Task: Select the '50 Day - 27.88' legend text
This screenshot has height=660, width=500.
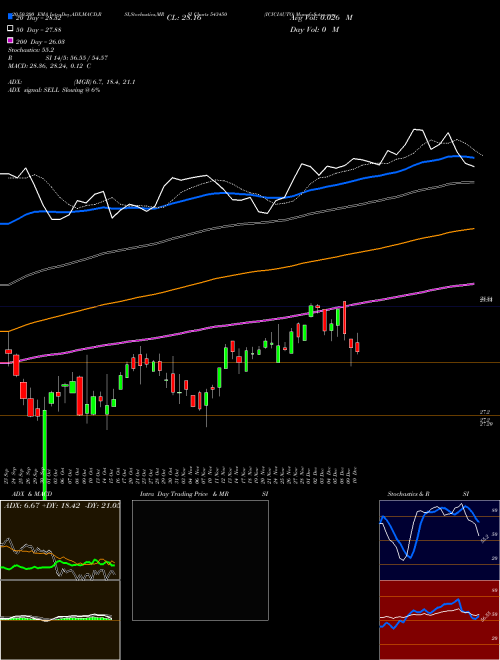Action: pyautogui.click(x=39, y=29)
